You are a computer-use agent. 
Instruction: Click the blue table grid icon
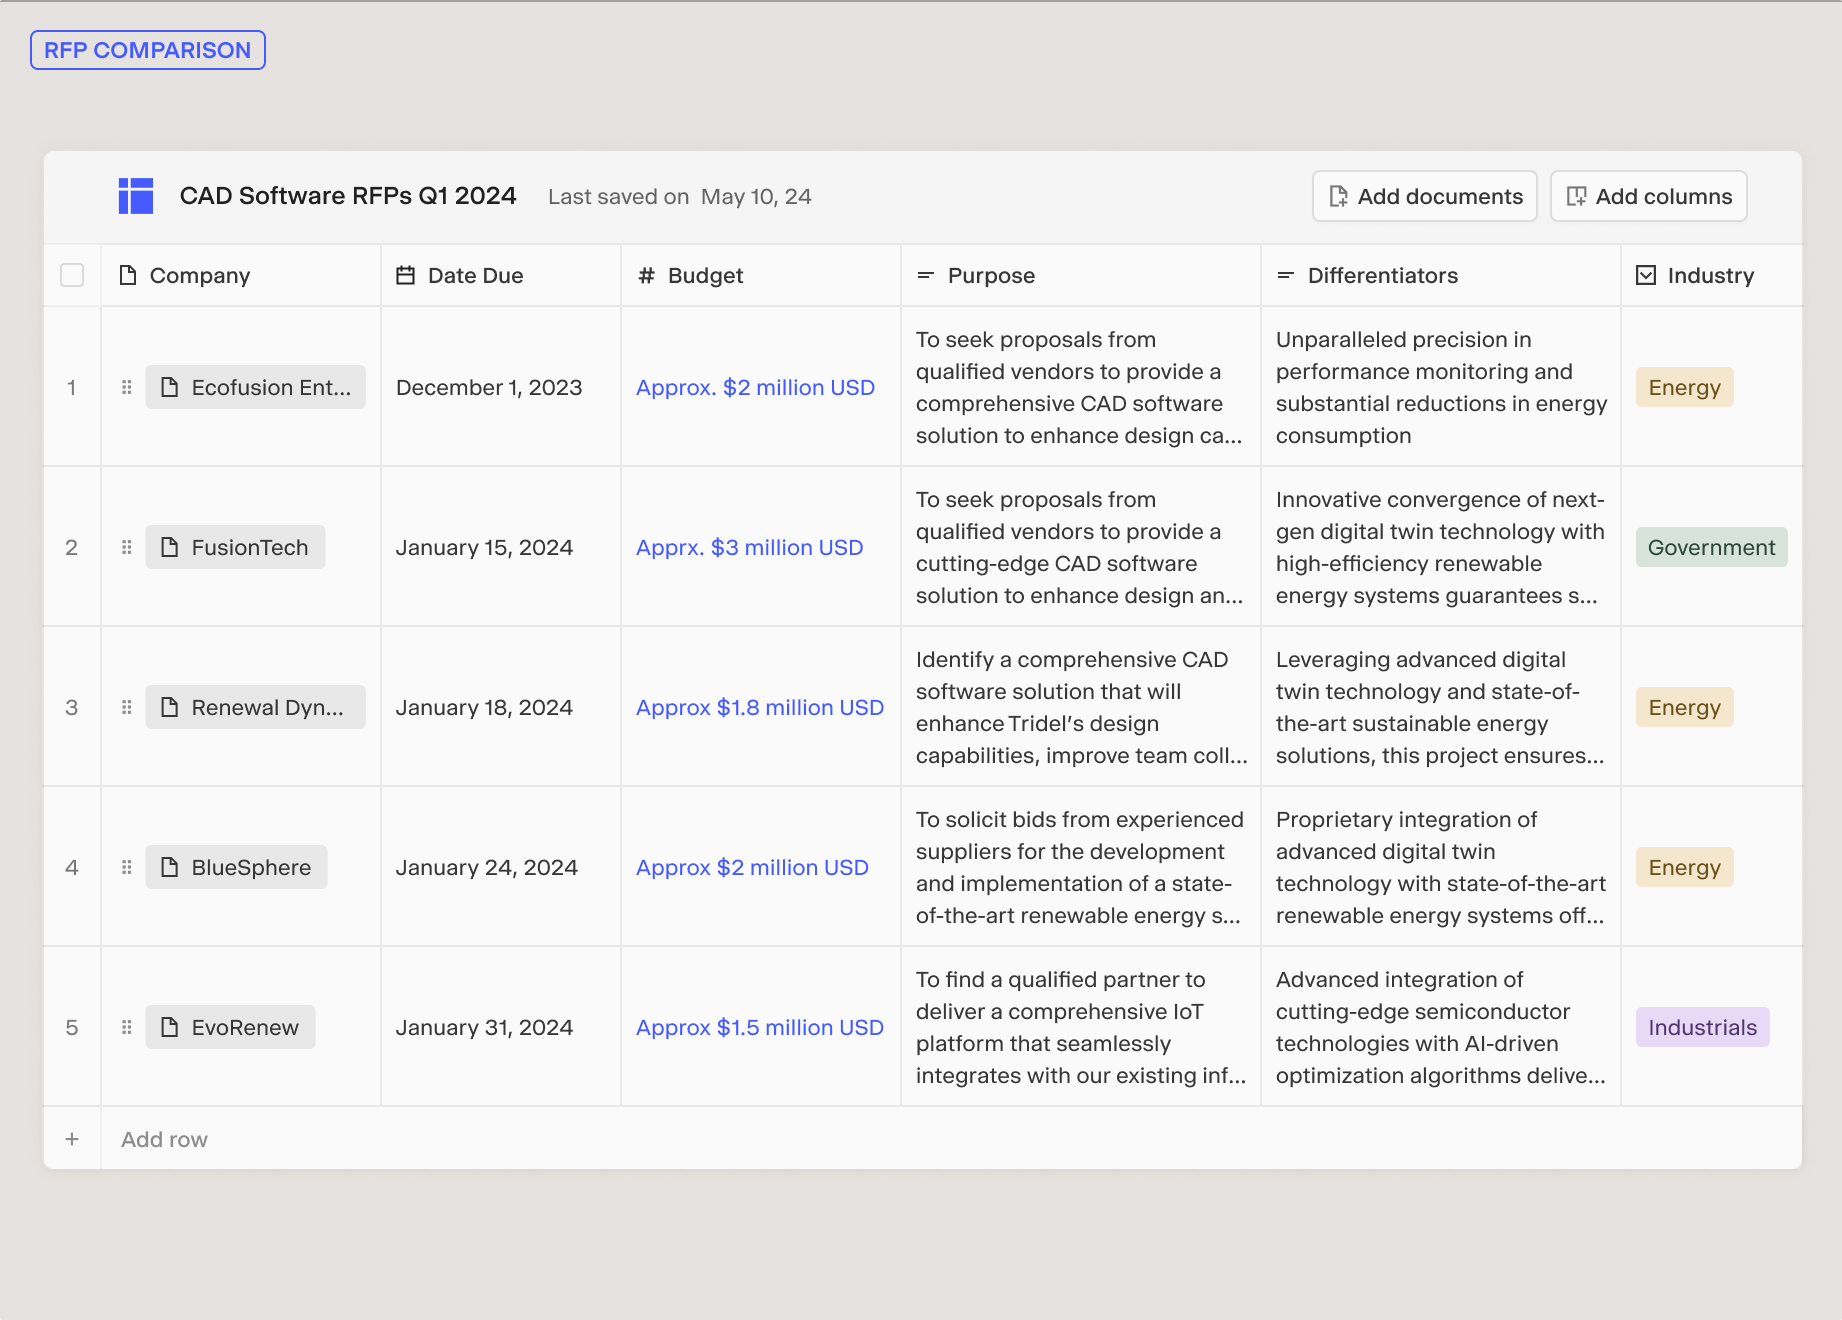136,196
